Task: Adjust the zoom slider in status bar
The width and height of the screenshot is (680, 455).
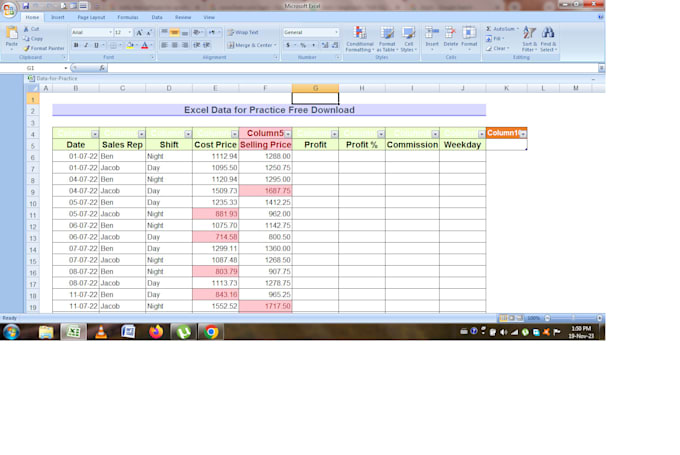Action: point(573,318)
